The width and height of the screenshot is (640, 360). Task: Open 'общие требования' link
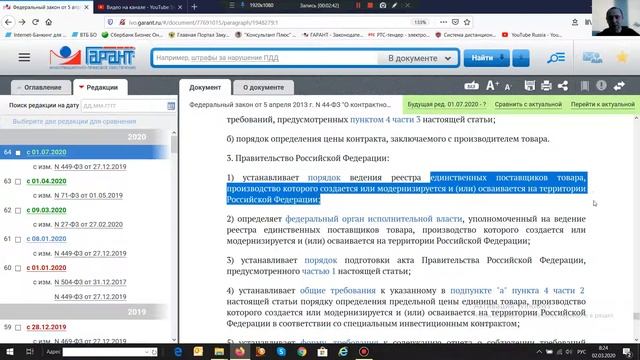tap(338, 290)
